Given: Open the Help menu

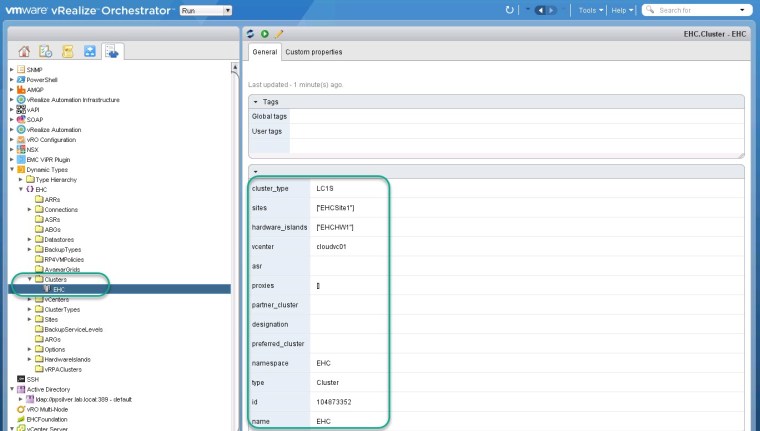Looking at the screenshot, I should [624, 10].
